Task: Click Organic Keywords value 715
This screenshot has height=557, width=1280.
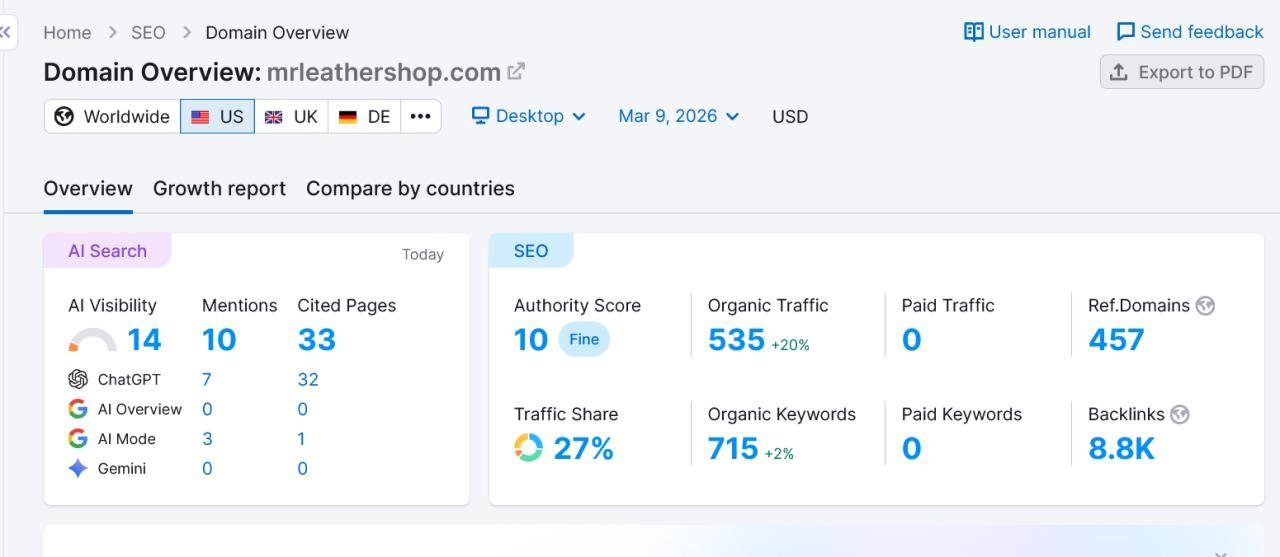Action: pyautogui.click(x=733, y=448)
